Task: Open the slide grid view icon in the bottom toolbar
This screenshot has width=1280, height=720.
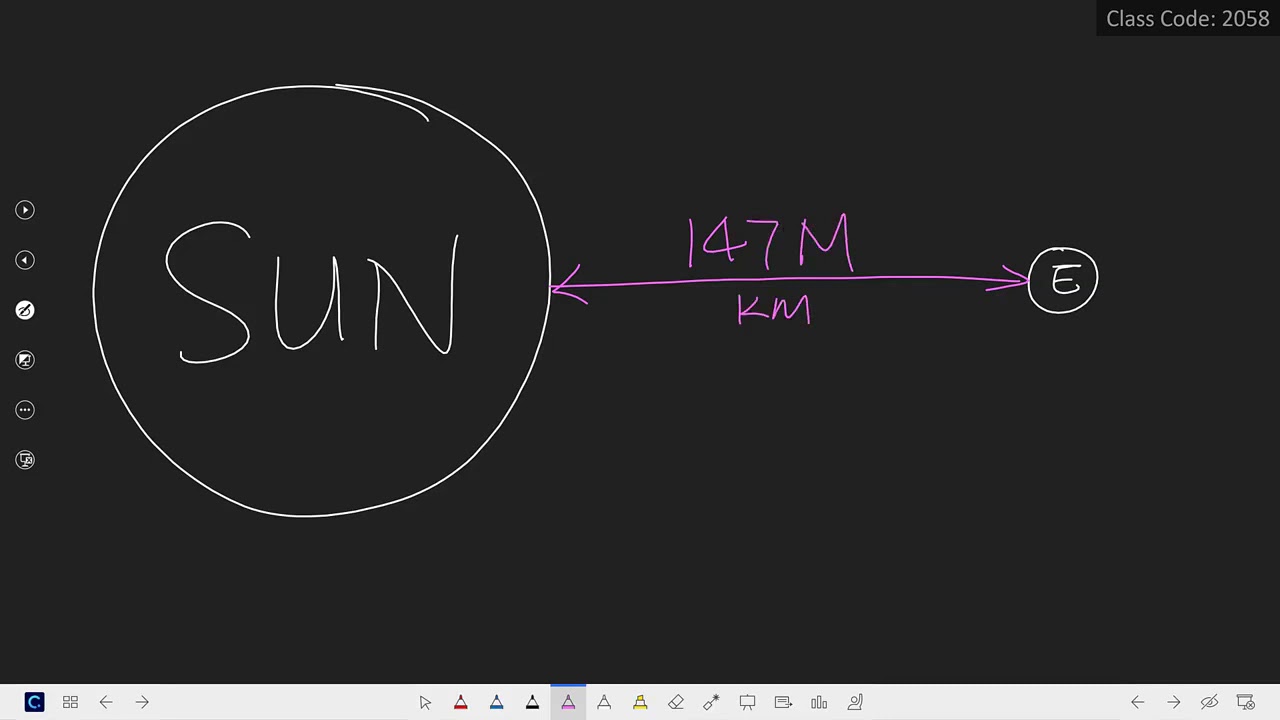Action: point(70,702)
